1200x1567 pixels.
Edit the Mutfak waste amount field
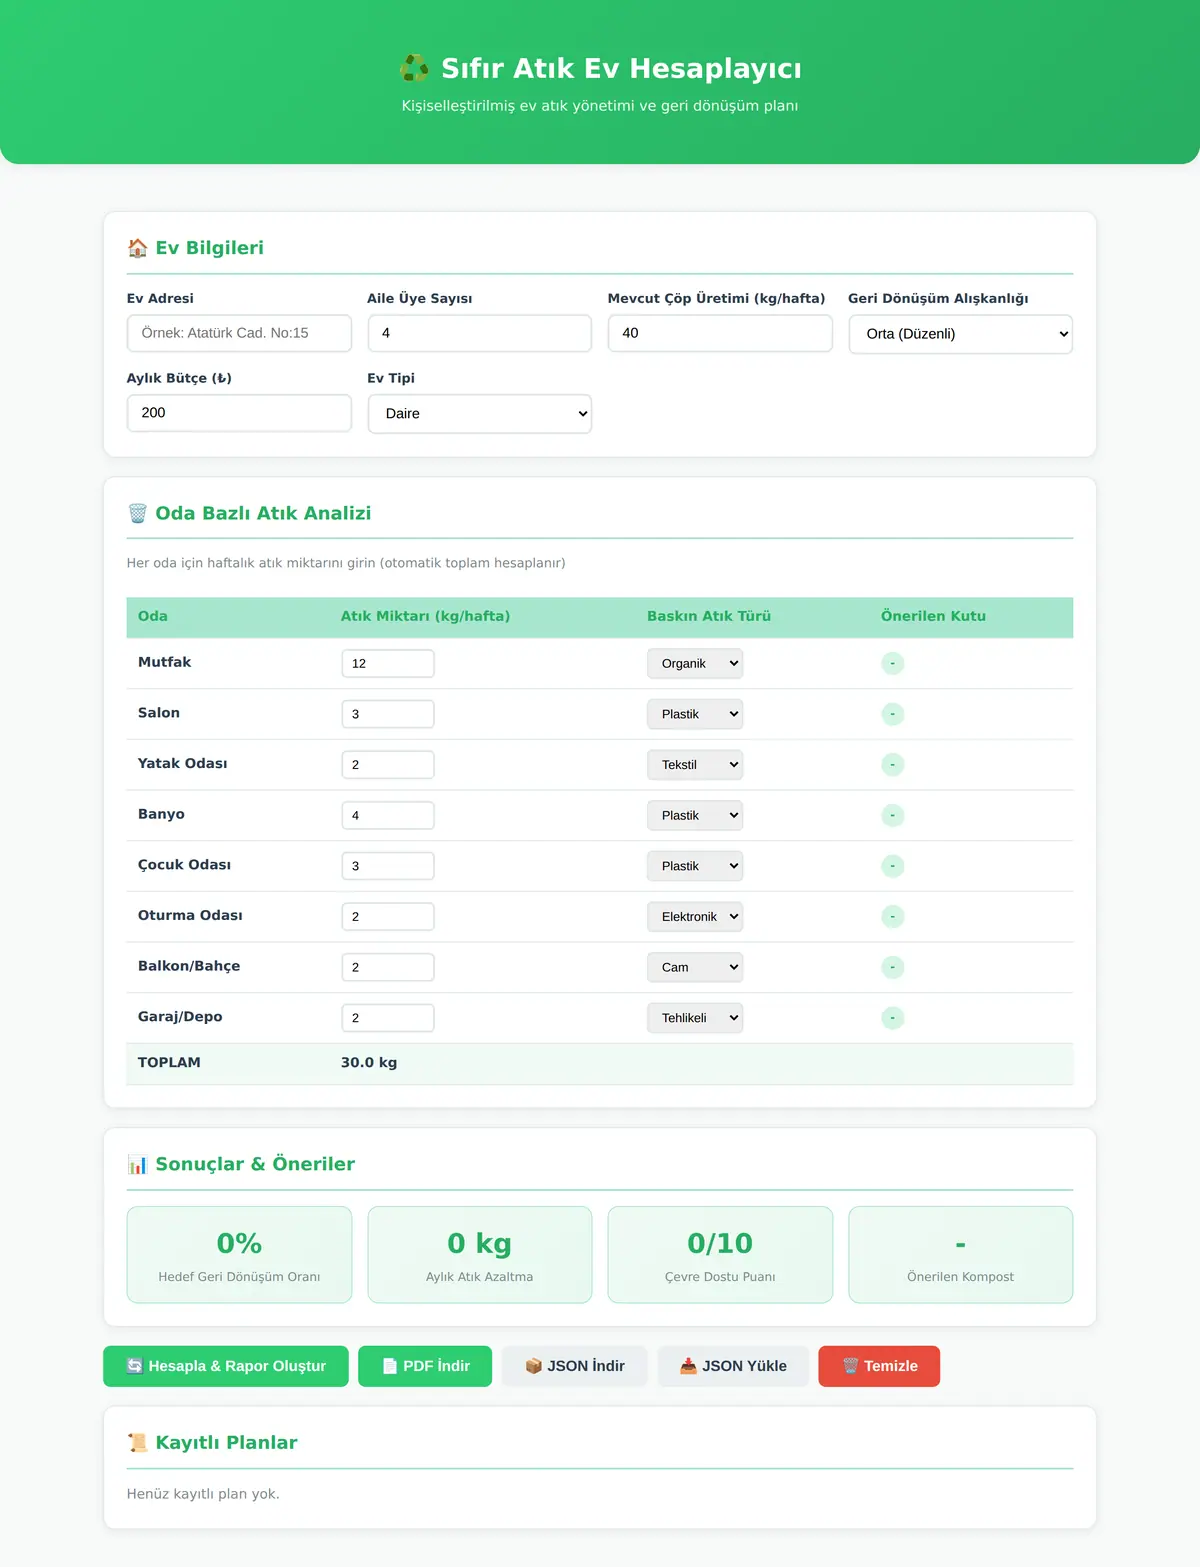click(388, 664)
